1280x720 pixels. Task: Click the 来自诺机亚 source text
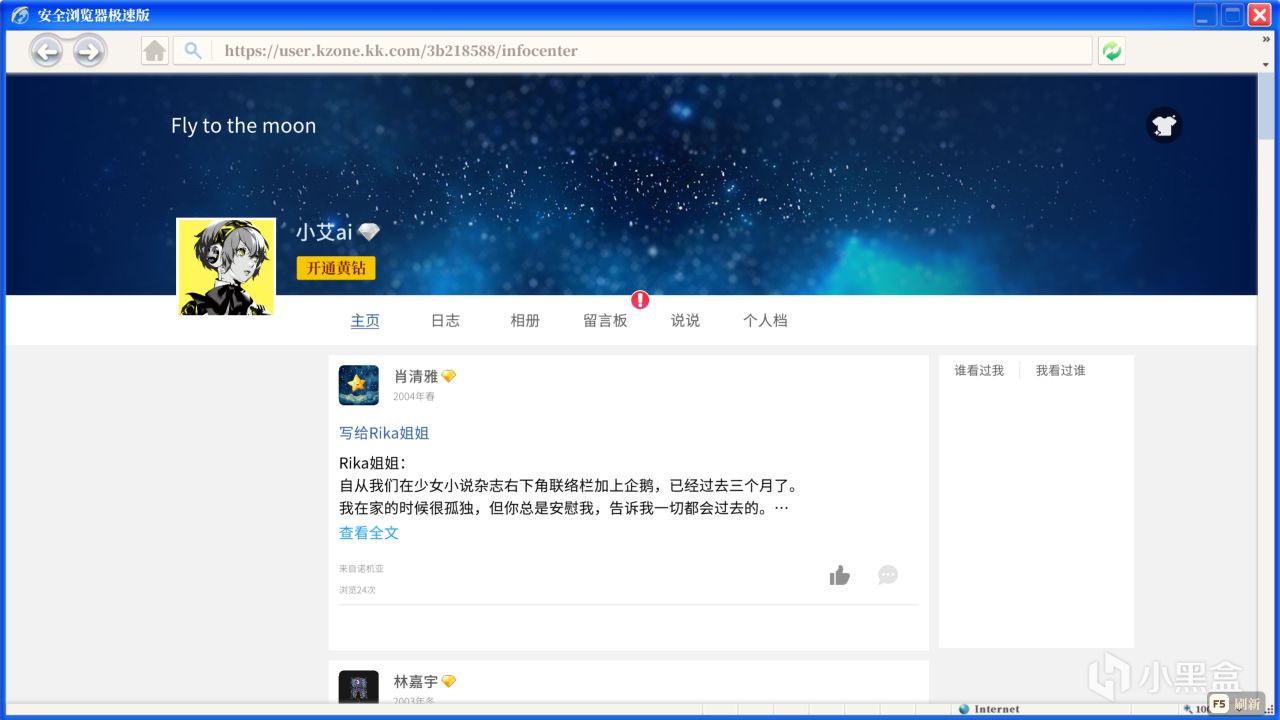(x=361, y=569)
